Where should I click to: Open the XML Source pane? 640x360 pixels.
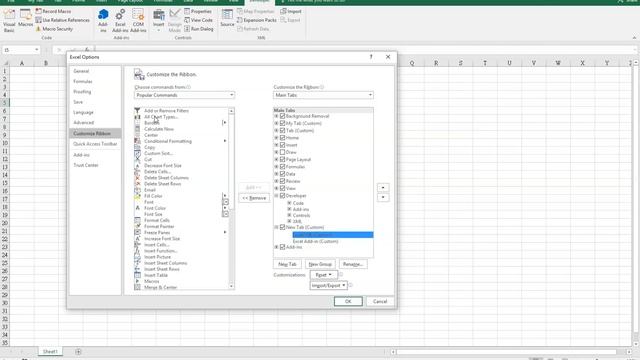pyautogui.click(x=227, y=18)
